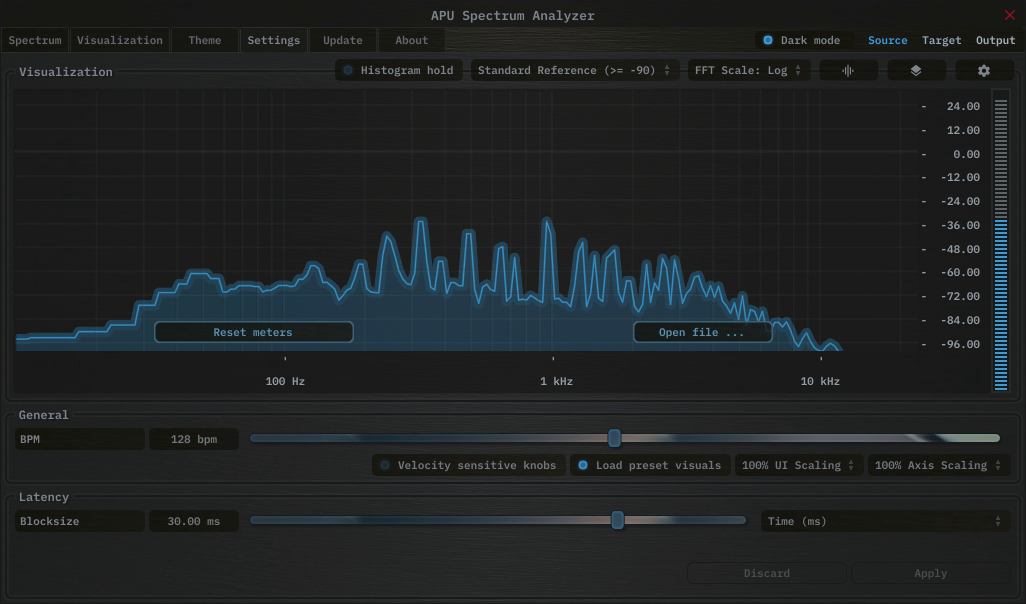
Task: Open 100% Axis Scaling dropdown
Action: click(938, 466)
